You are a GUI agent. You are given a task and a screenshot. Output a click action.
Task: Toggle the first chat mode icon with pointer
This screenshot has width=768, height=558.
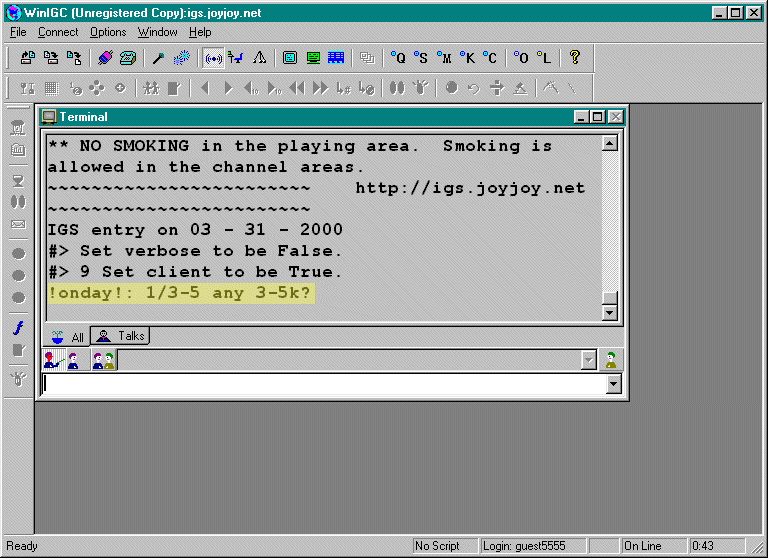(52, 361)
